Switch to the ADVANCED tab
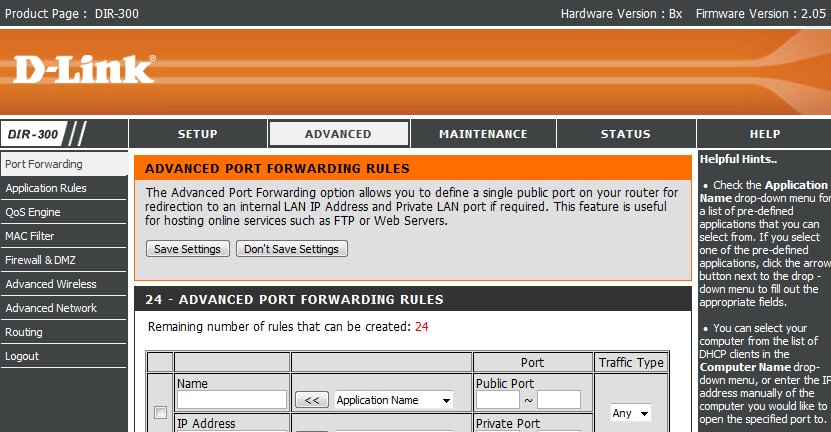The height and width of the screenshot is (432, 831). coord(339,134)
